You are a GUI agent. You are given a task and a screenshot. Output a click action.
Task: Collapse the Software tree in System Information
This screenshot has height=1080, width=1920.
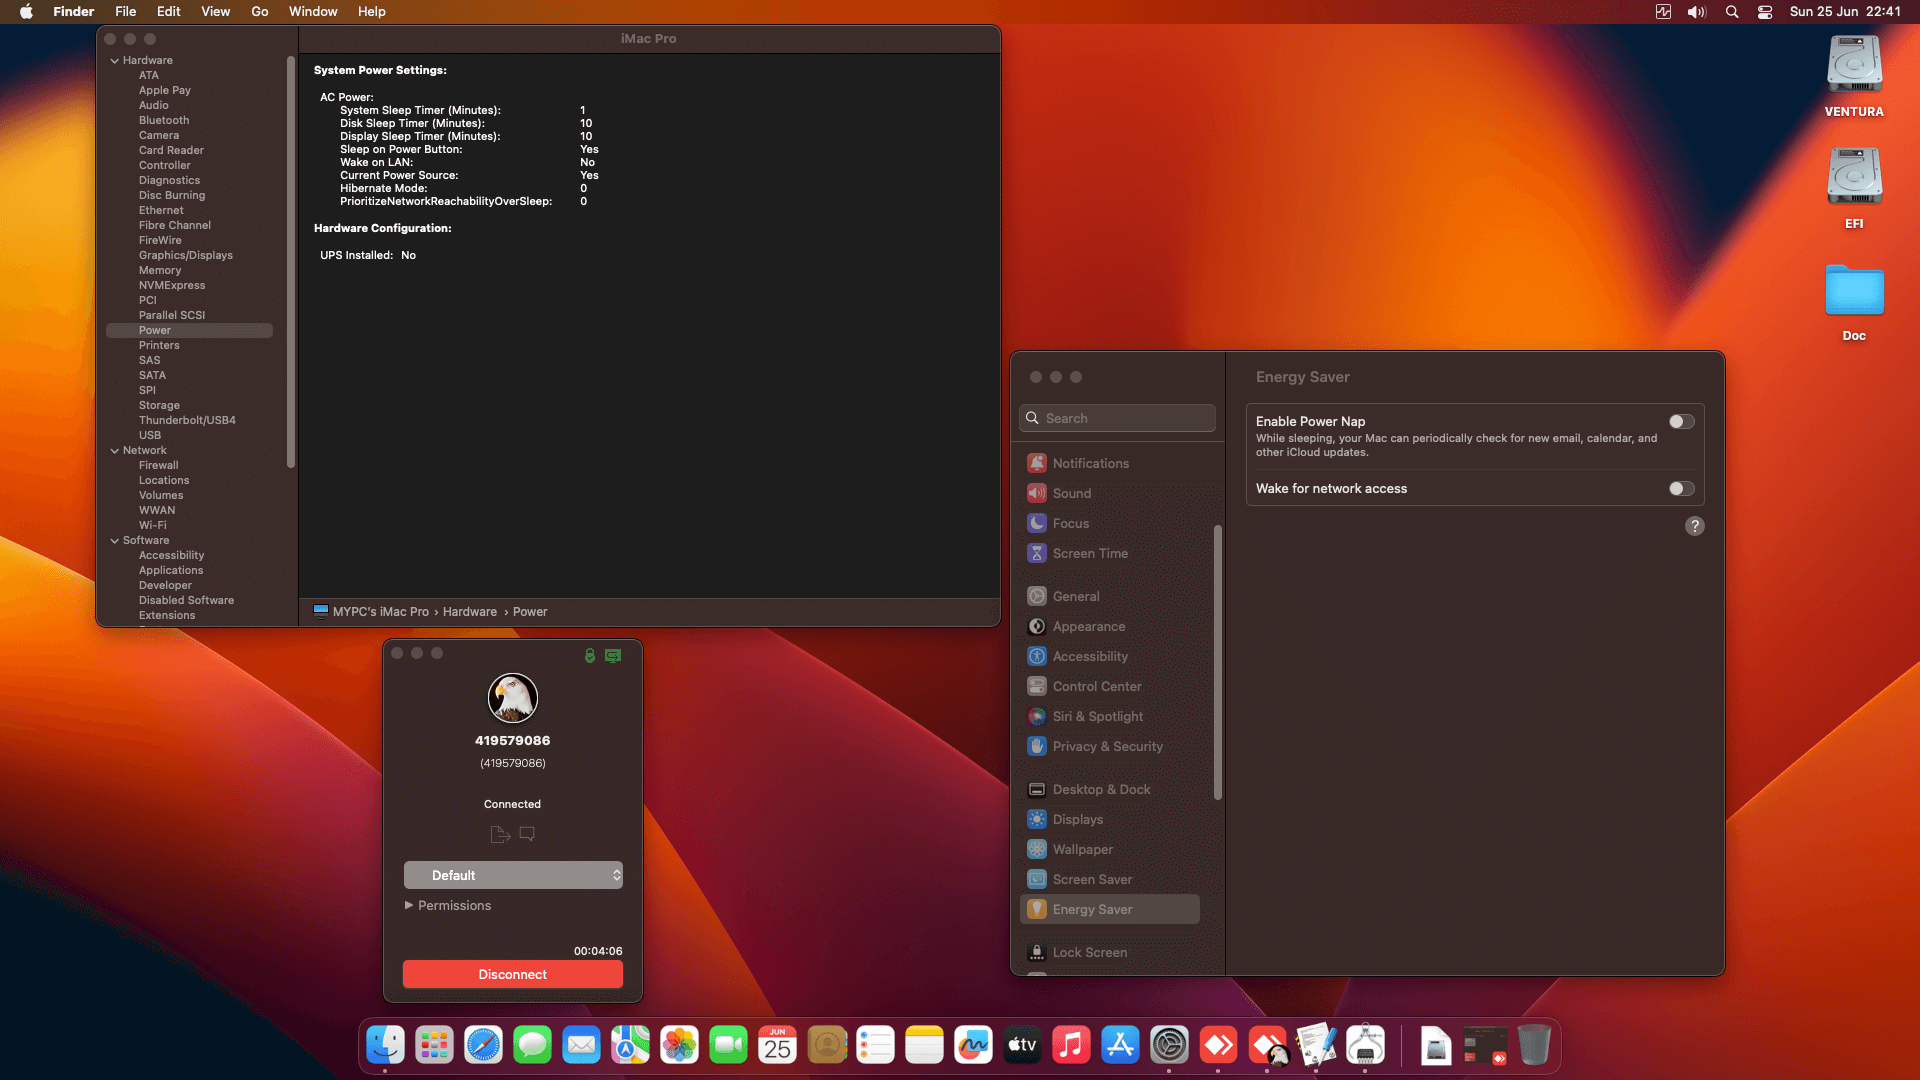tap(114, 541)
